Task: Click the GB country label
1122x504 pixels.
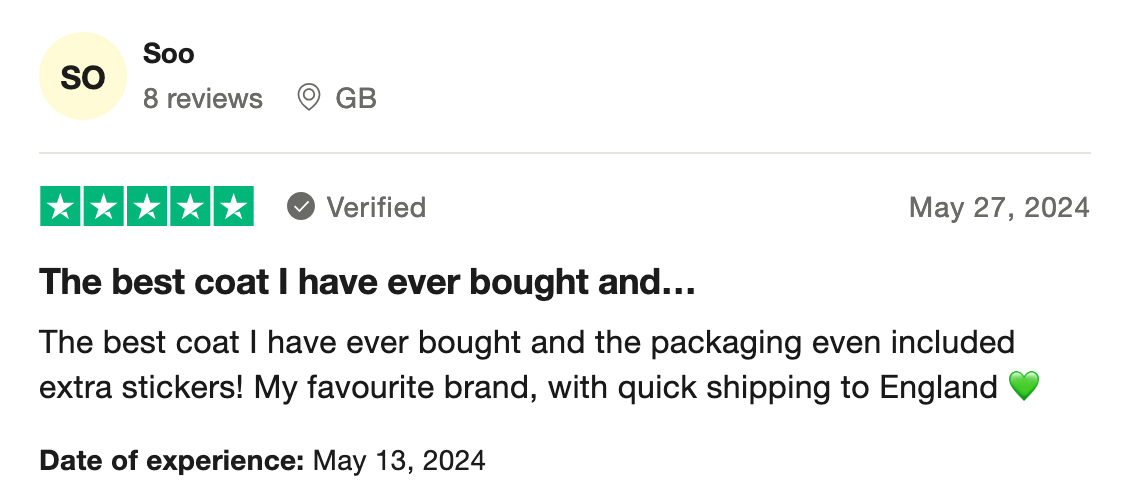Action: tap(356, 99)
